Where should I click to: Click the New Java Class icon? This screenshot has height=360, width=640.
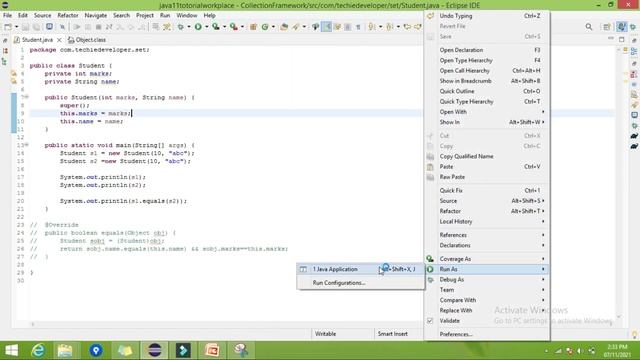coord(265,27)
